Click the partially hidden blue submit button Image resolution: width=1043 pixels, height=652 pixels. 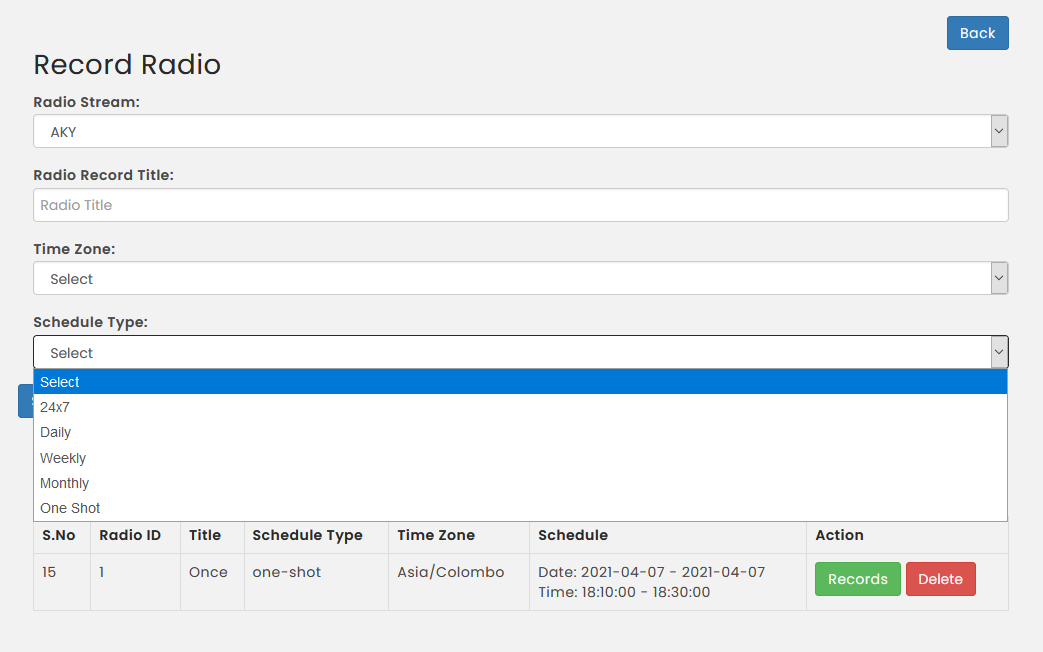click(26, 401)
